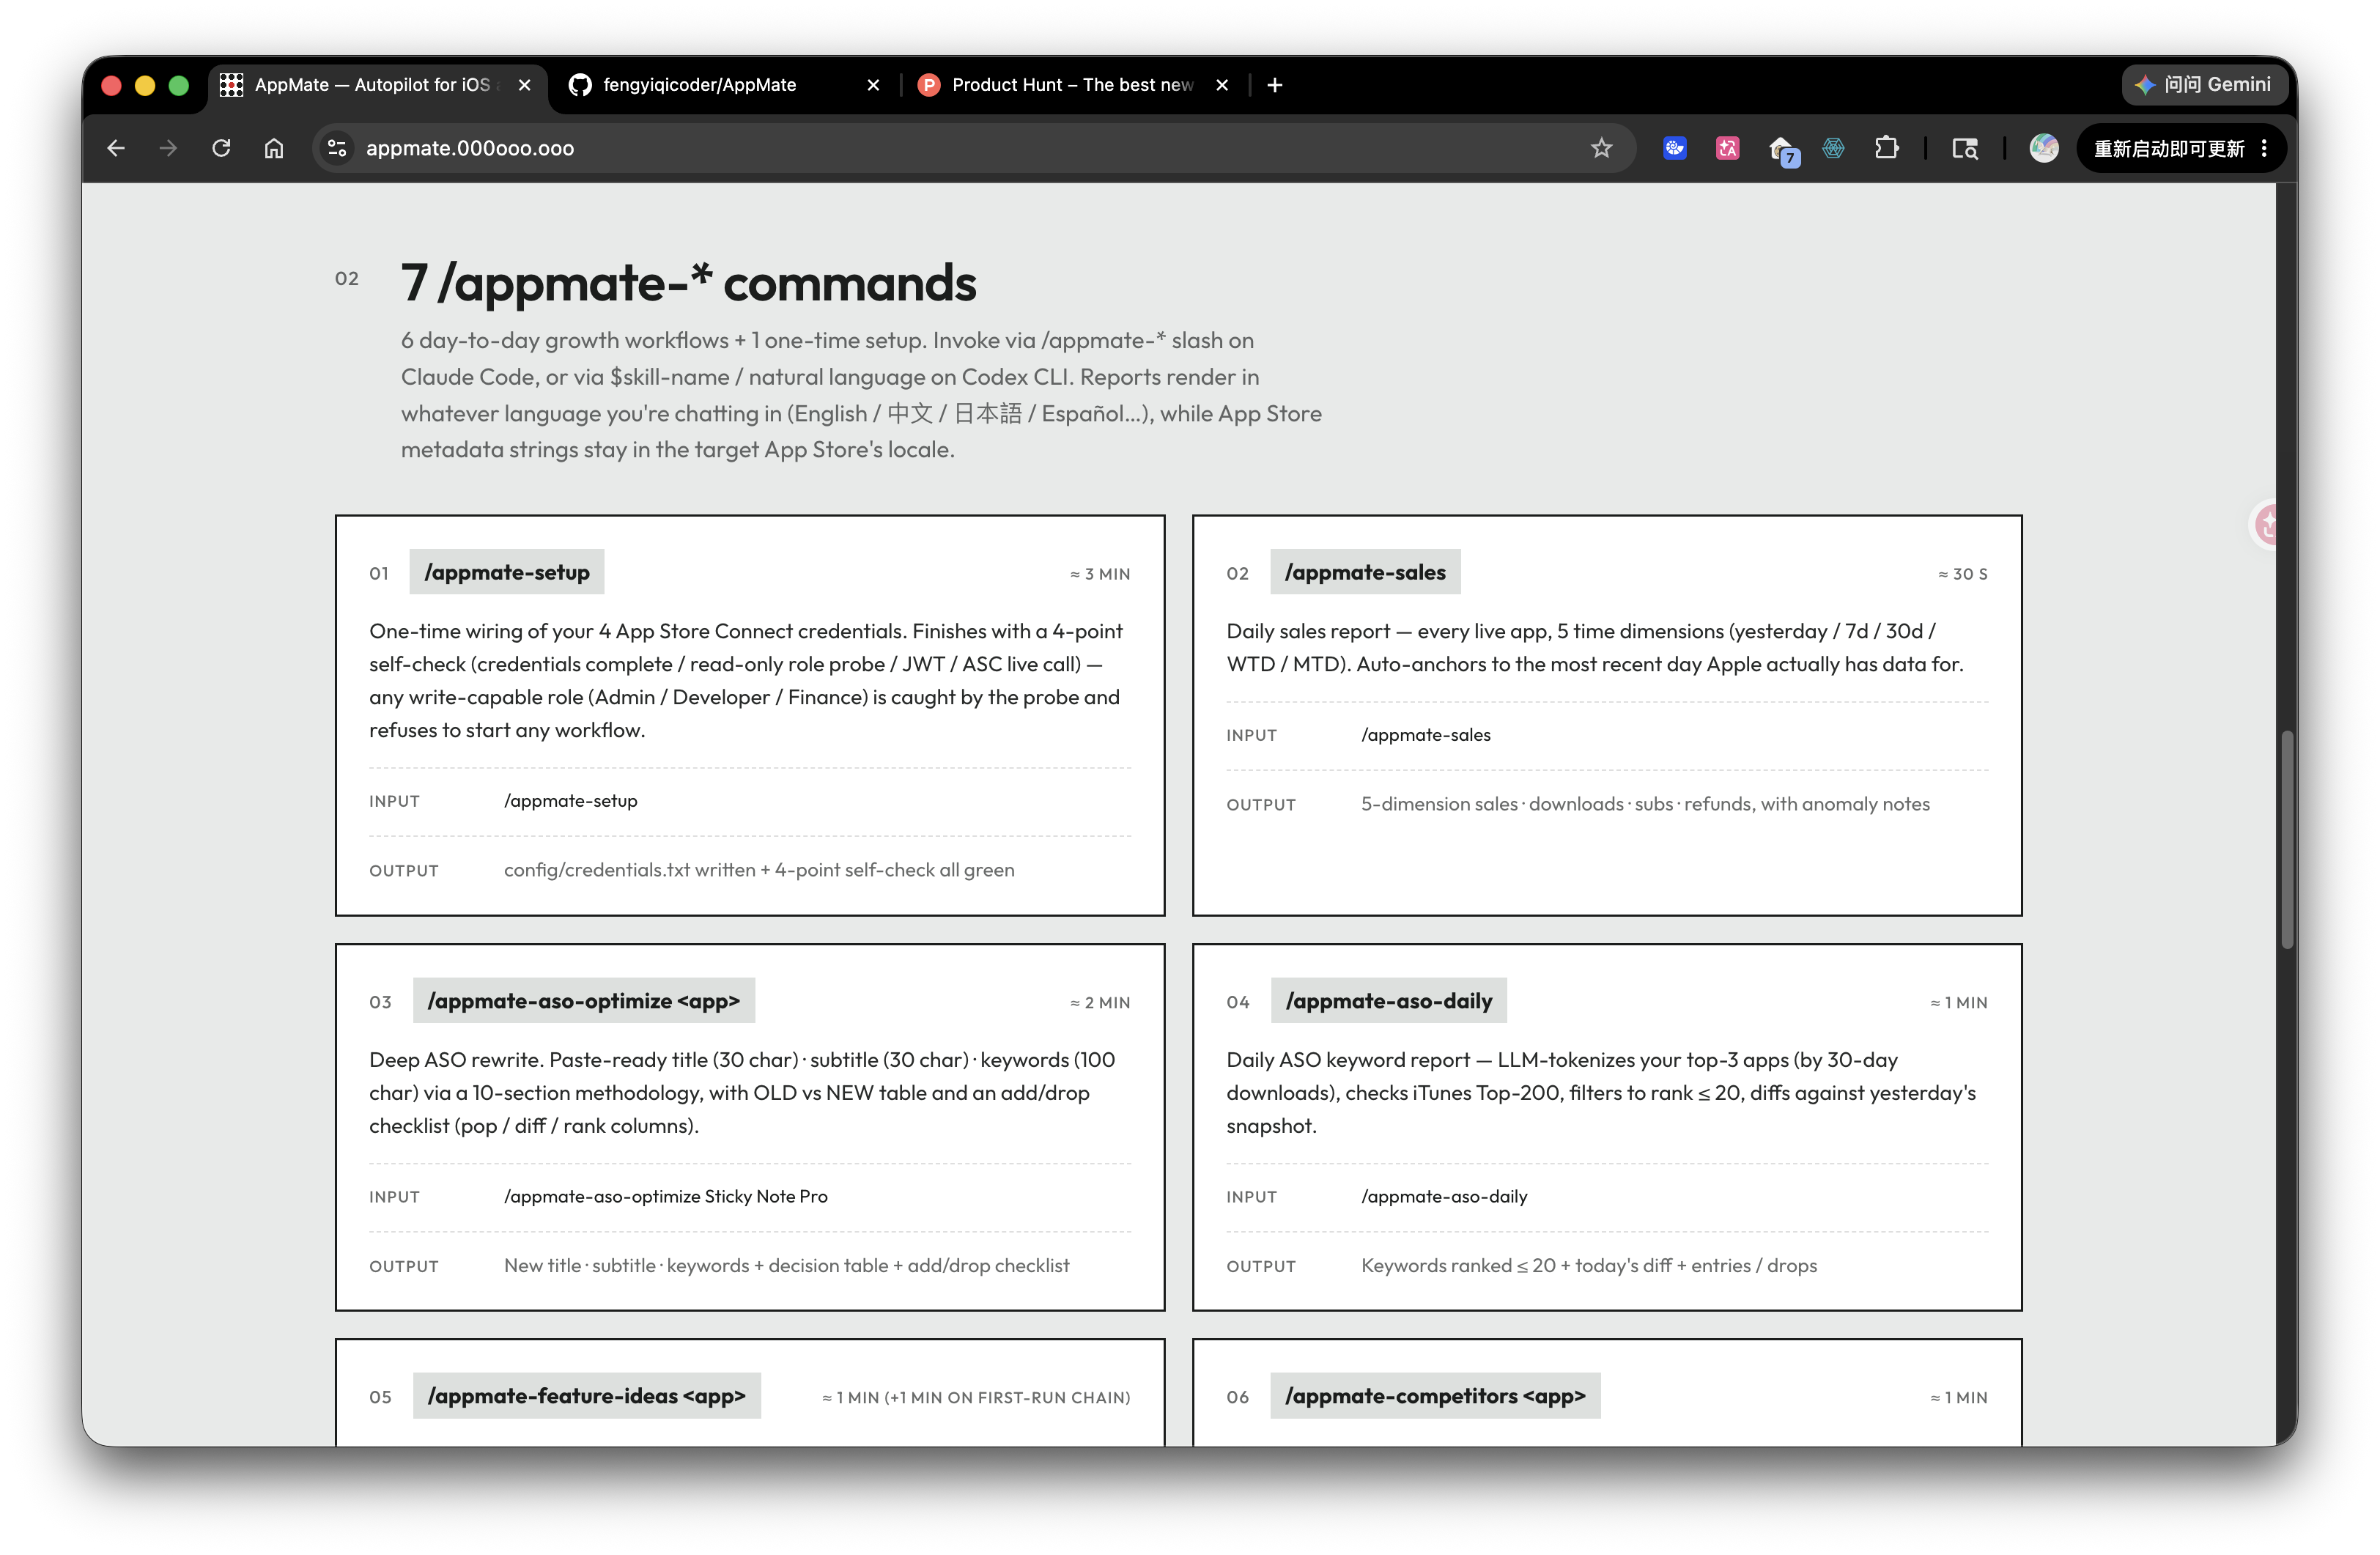Click the input value '/appmate-sales' in card 02
The image size is (2380, 1555).
[x=1426, y=735]
